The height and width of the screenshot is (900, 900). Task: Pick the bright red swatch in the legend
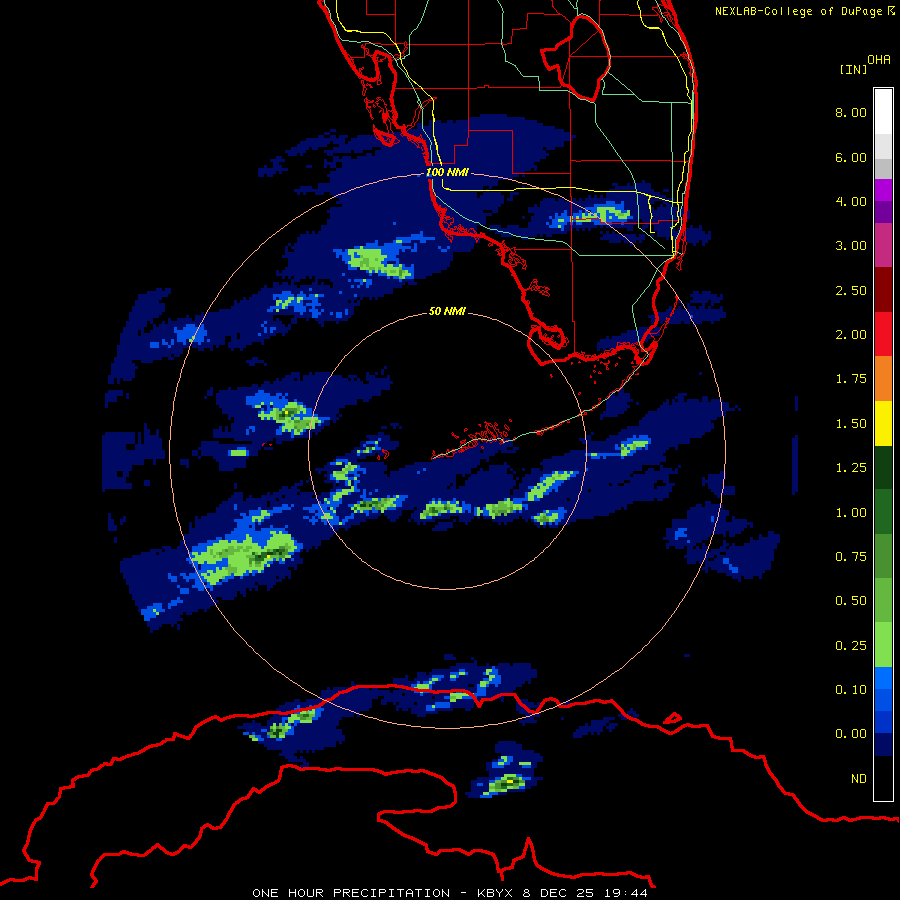[883, 335]
